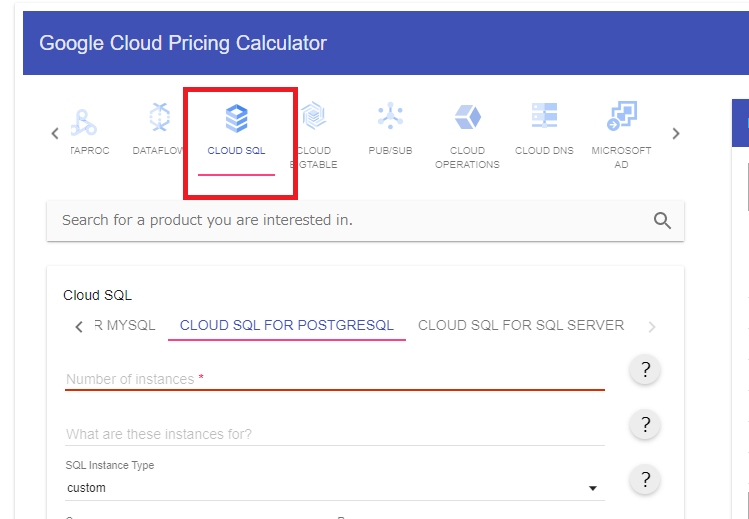
Task: Click the 'What are these instances for?' field
Action: [x=335, y=434]
